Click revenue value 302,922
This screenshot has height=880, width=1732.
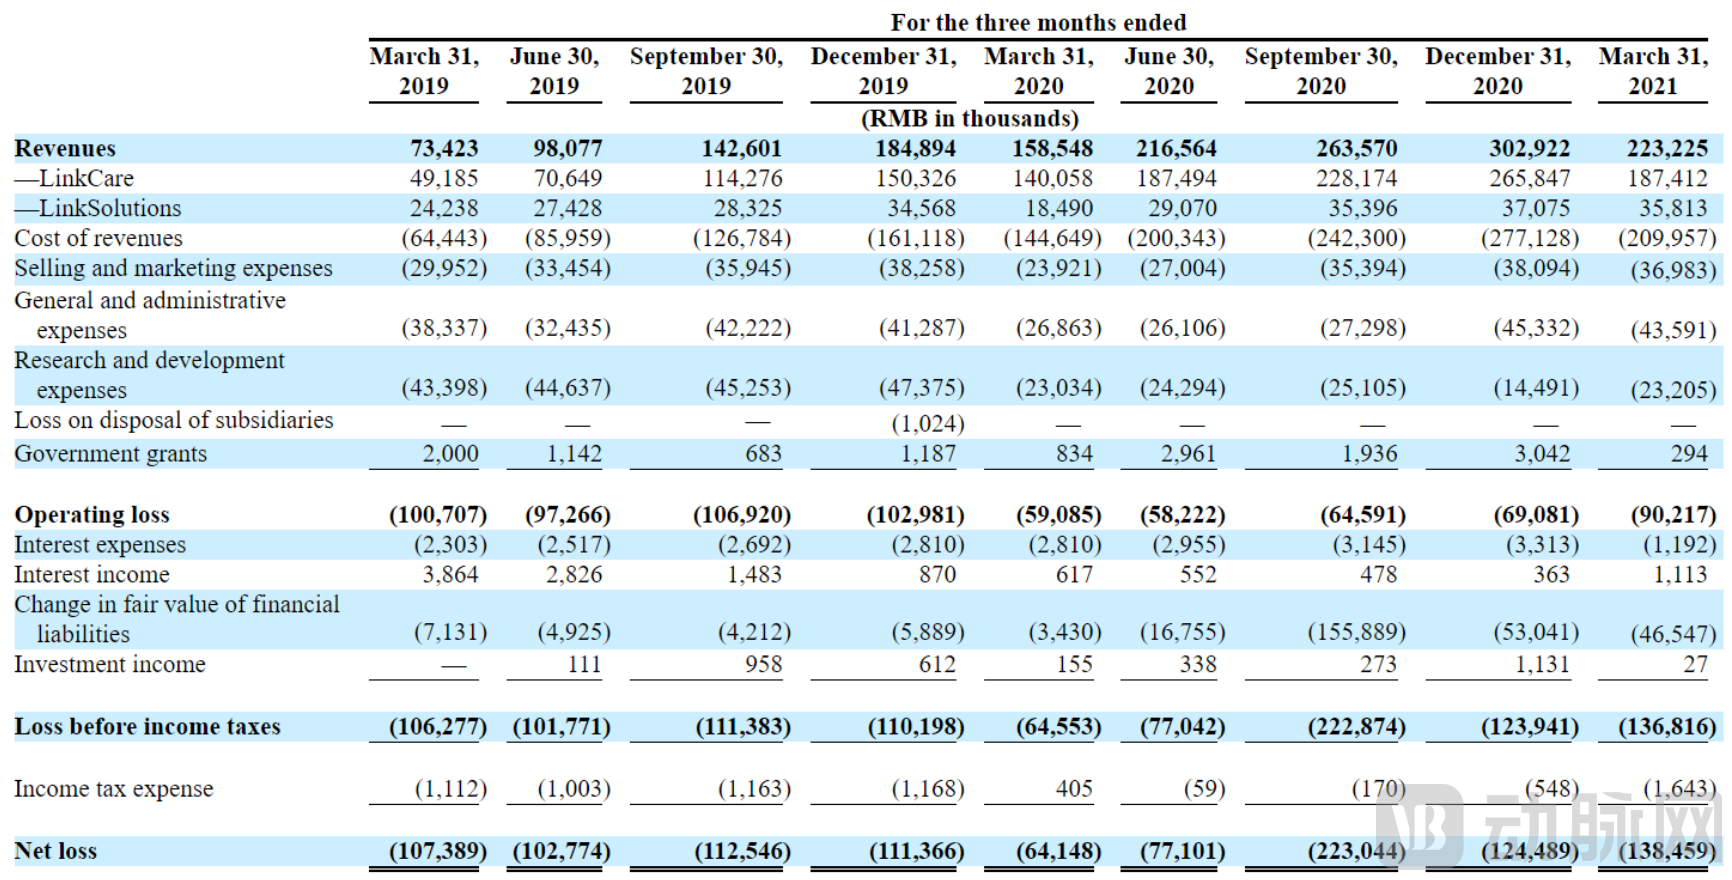(1529, 149)
